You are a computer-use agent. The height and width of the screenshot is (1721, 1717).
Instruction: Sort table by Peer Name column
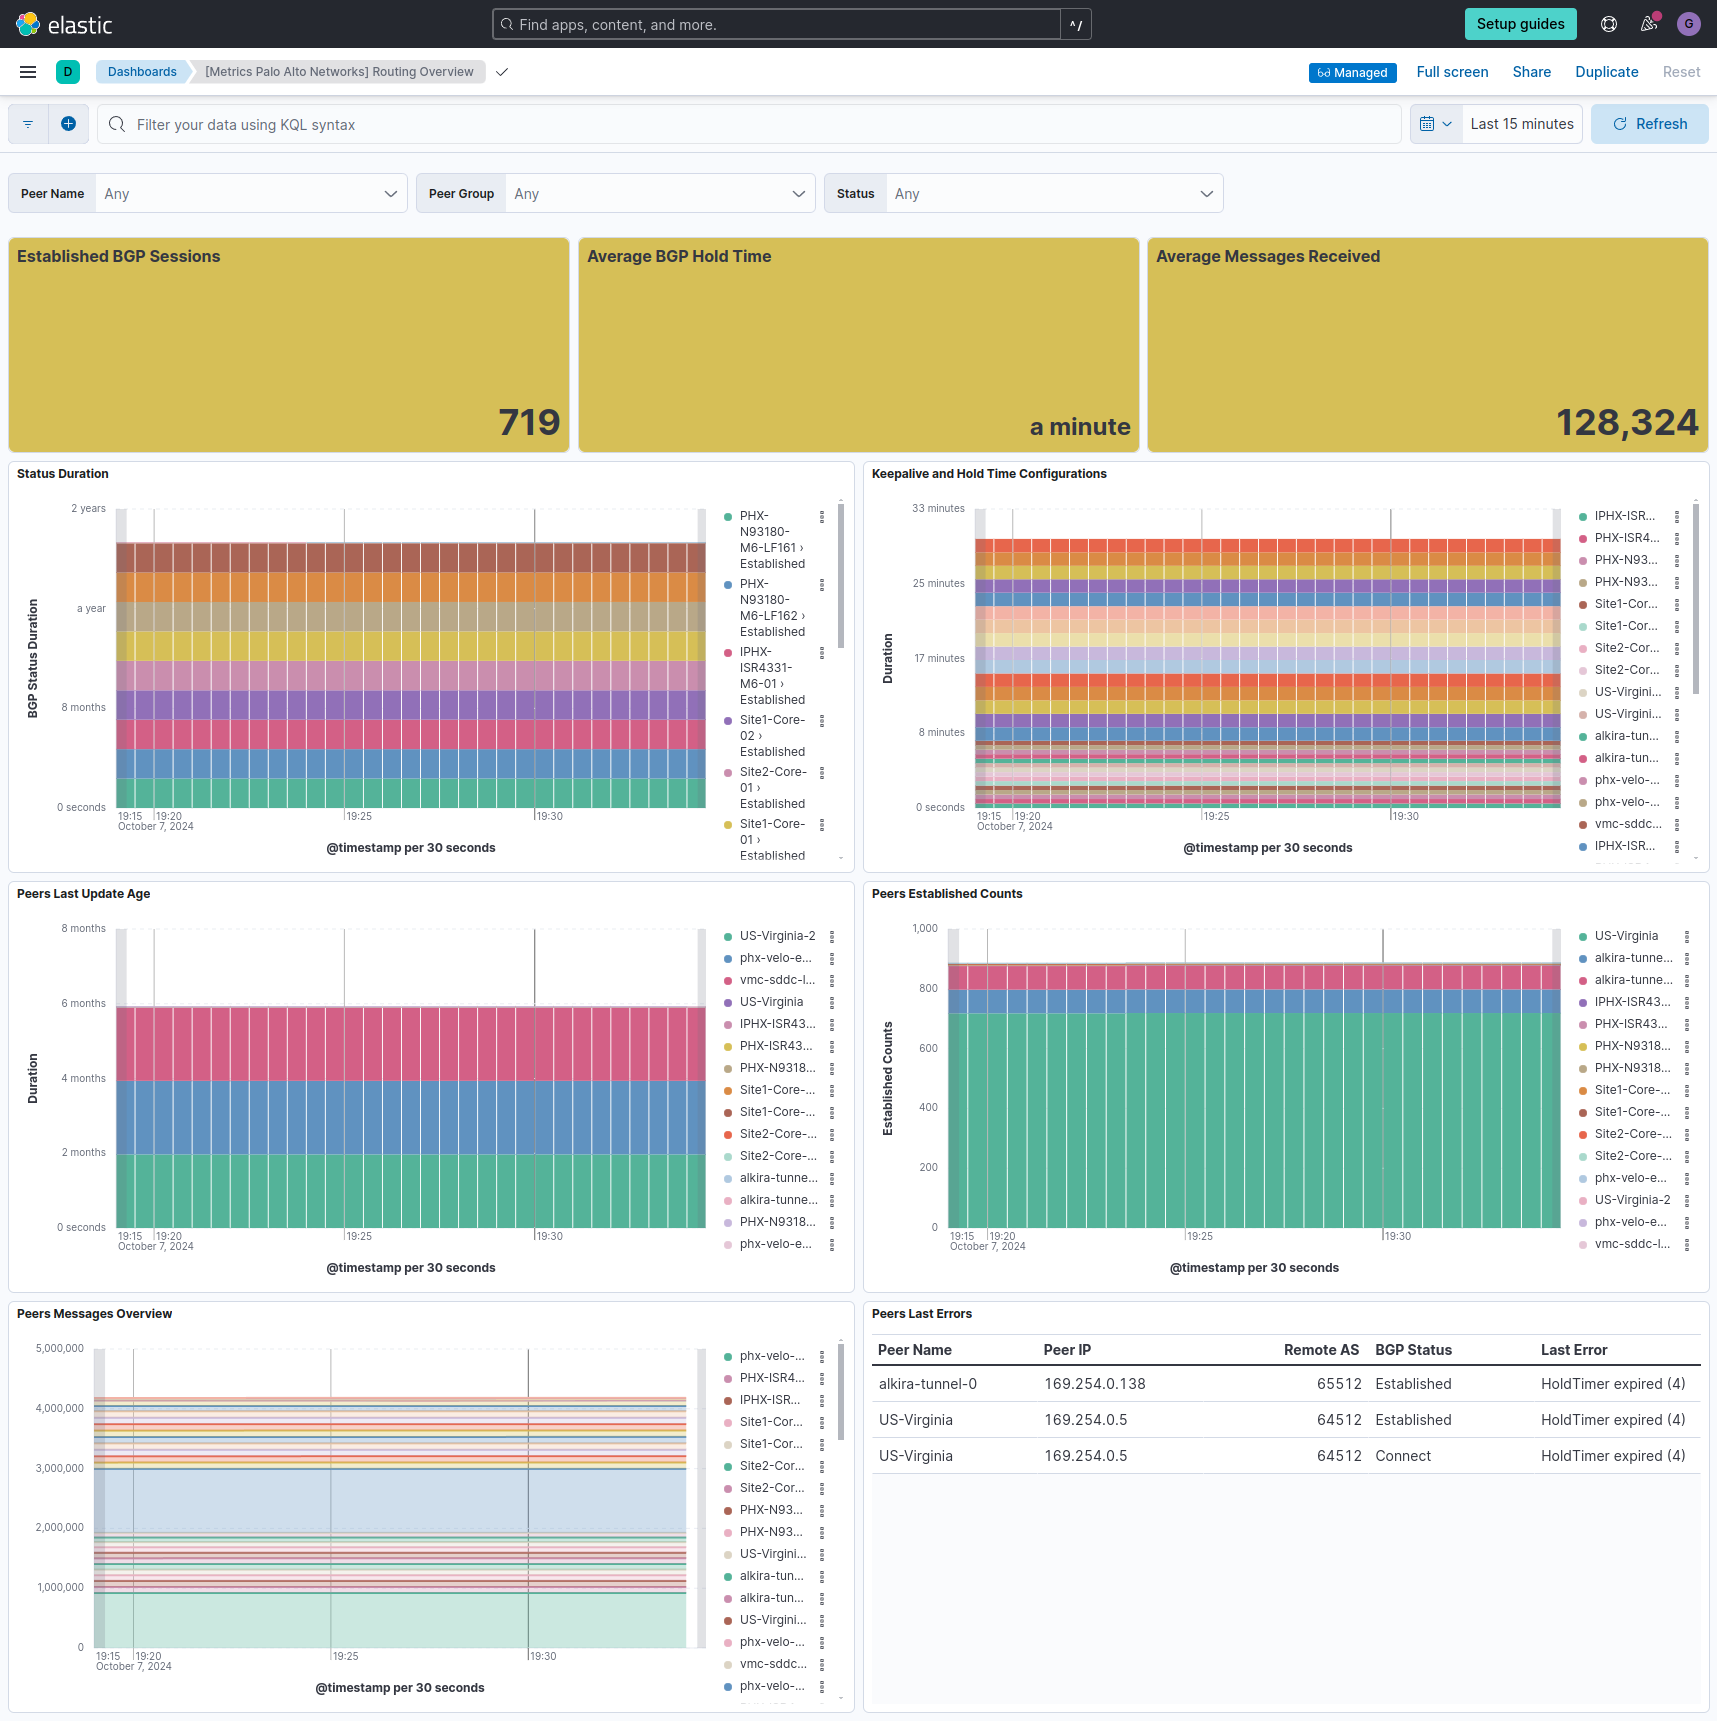(915, 1350)
